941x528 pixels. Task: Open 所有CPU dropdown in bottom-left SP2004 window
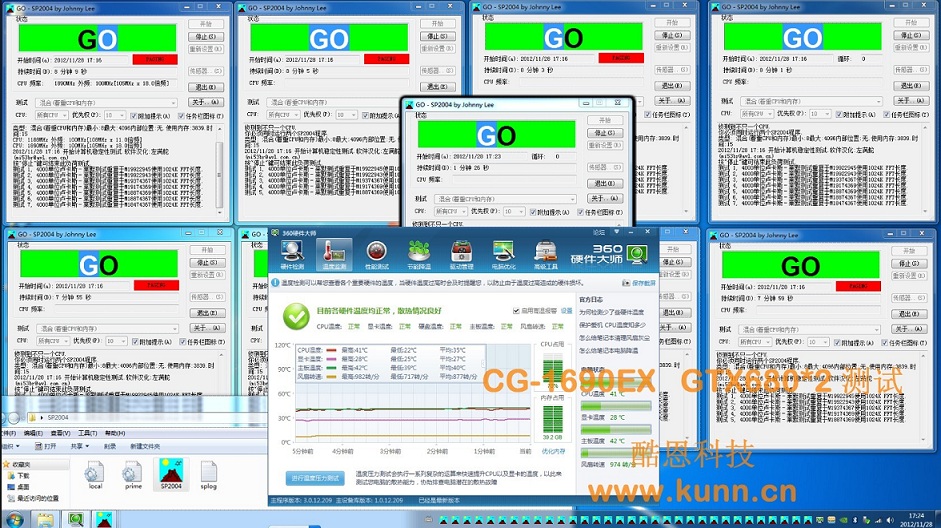[x=53, y=341]
